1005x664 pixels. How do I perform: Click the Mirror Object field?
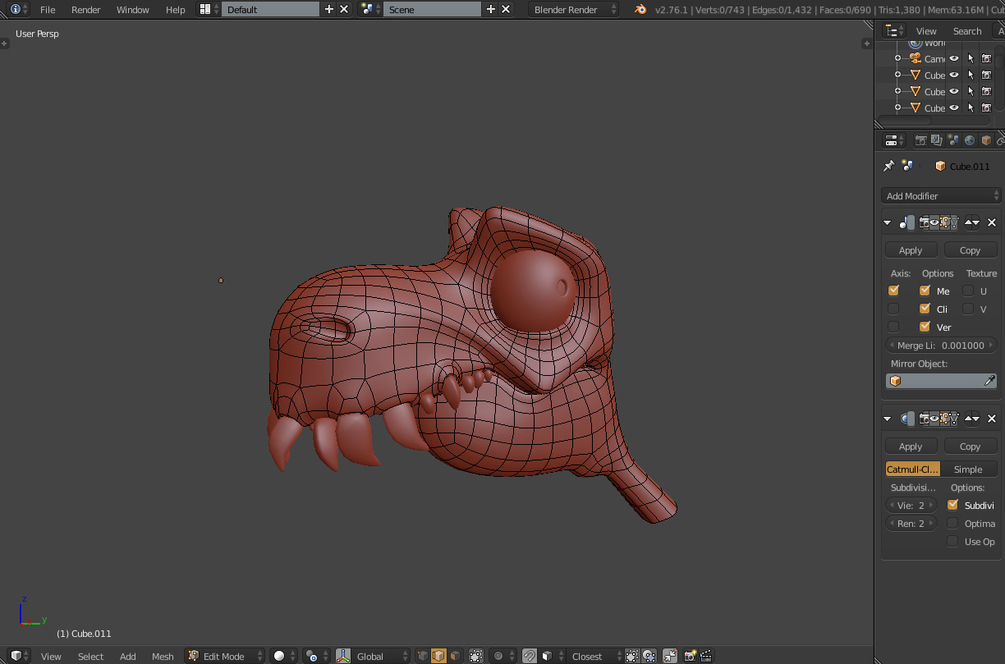tap(940, 381)
